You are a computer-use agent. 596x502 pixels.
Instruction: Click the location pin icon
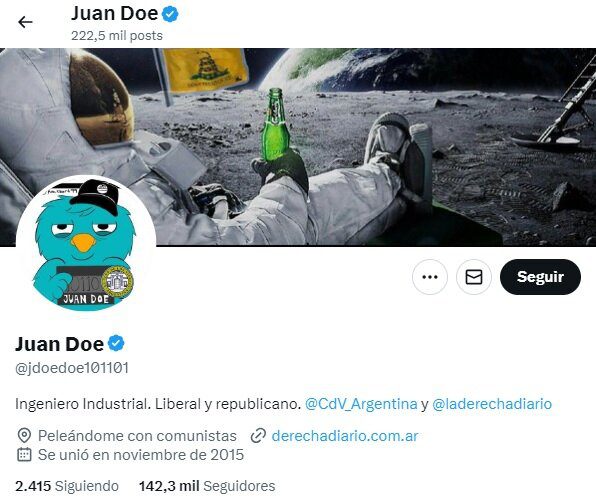[24, 435]
